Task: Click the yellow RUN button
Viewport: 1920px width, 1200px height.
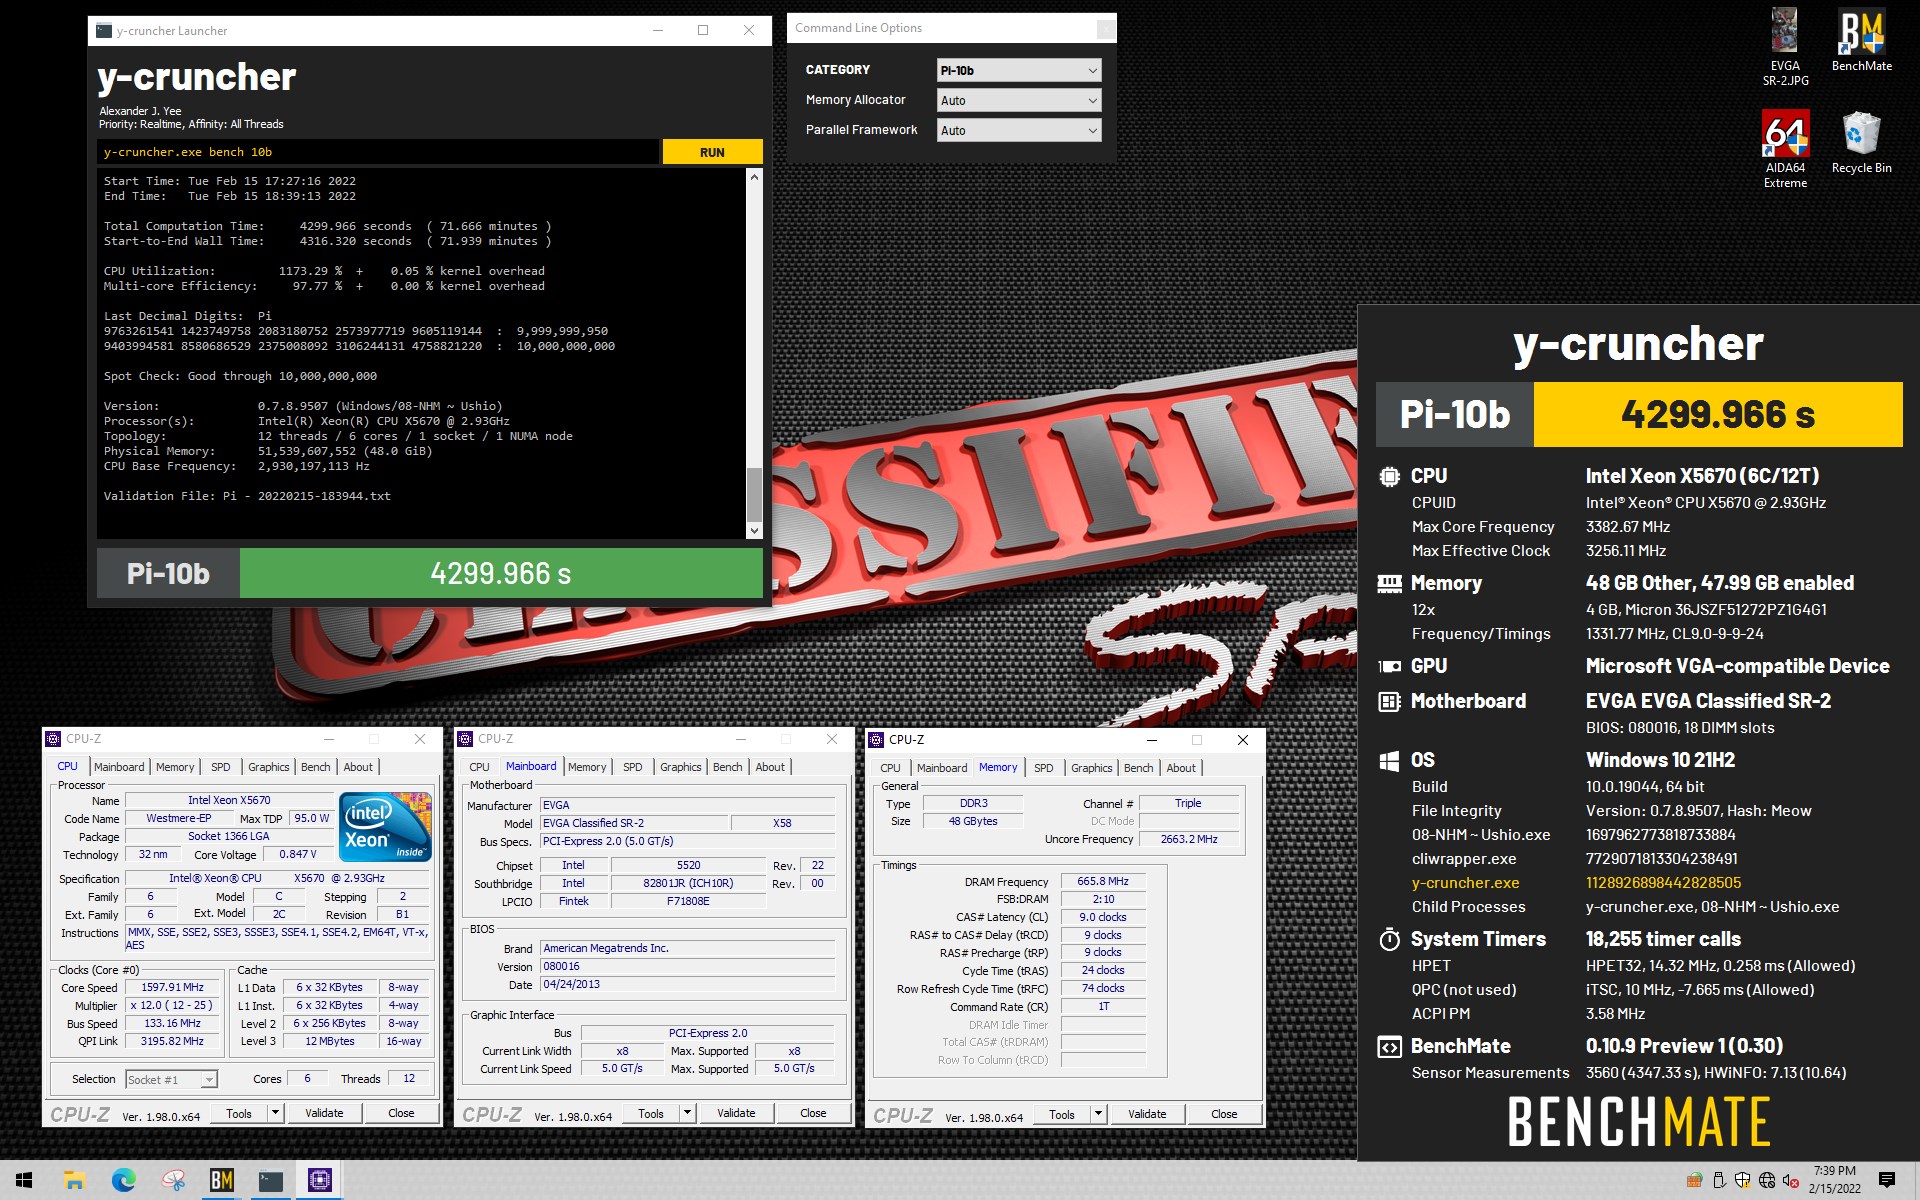Action: [712, 152]
